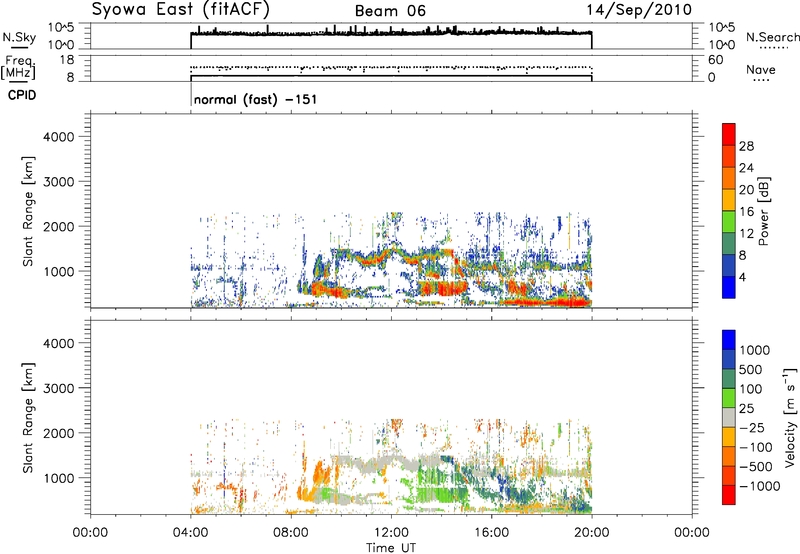Select the yellow 16–20 dB Power colorbar segment

click(x=729, y=200)
